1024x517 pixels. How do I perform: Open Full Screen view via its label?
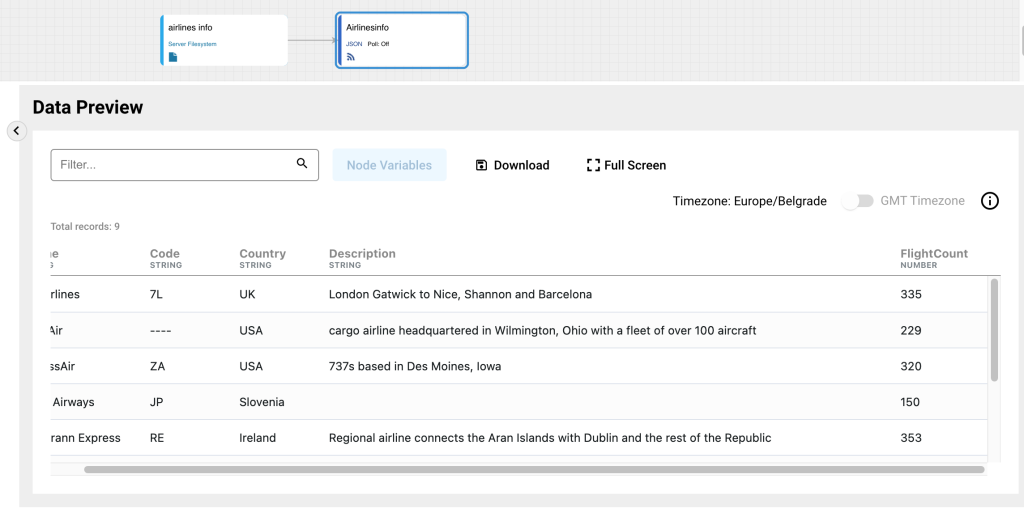635,165
